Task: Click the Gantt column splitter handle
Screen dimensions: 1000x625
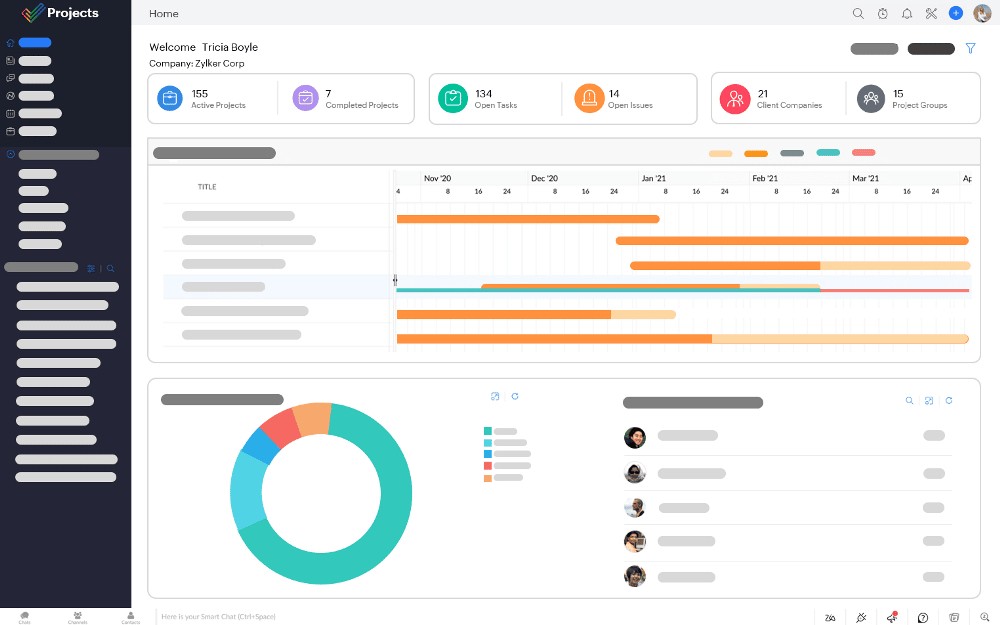Action: tap(395, 280)
